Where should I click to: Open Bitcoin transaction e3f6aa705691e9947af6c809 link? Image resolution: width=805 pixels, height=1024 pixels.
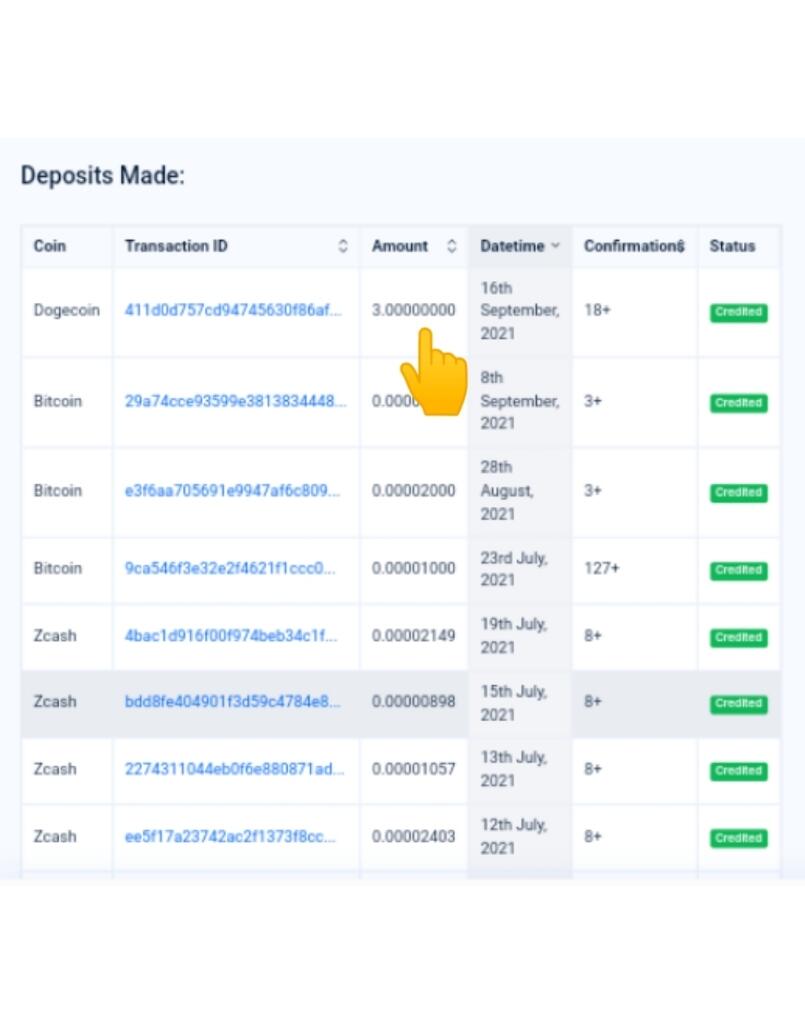coord(232,490)
